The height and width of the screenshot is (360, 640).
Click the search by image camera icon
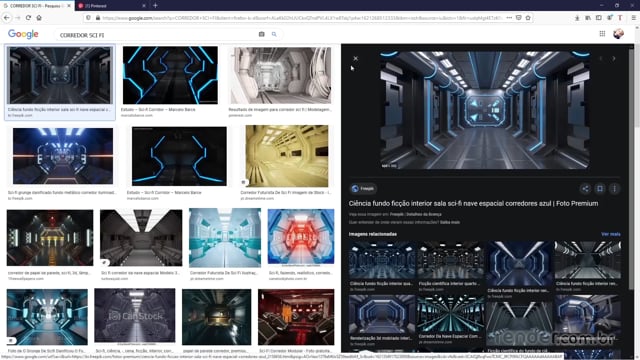pos(261,34)
